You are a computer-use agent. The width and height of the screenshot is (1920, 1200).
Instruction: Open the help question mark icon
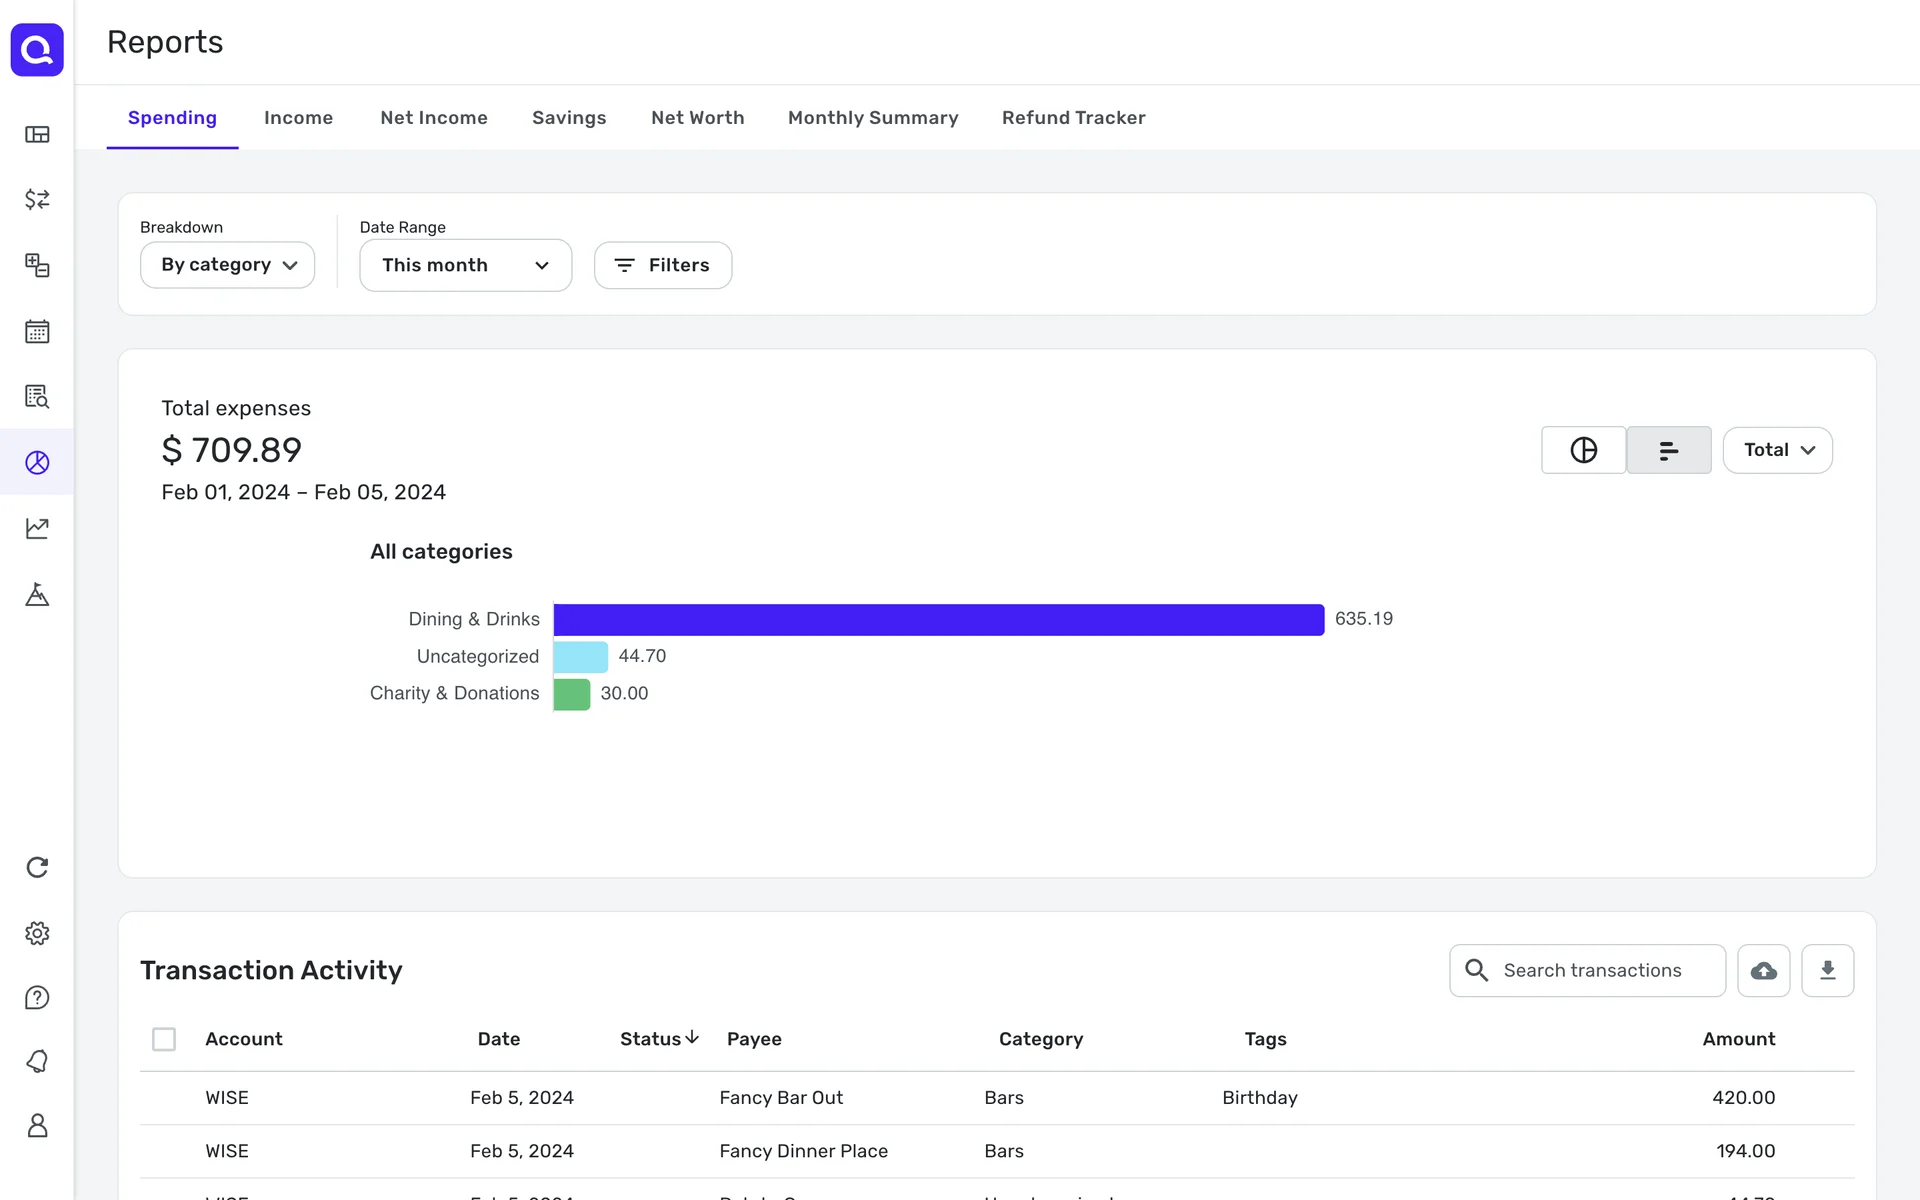(37, 997)
